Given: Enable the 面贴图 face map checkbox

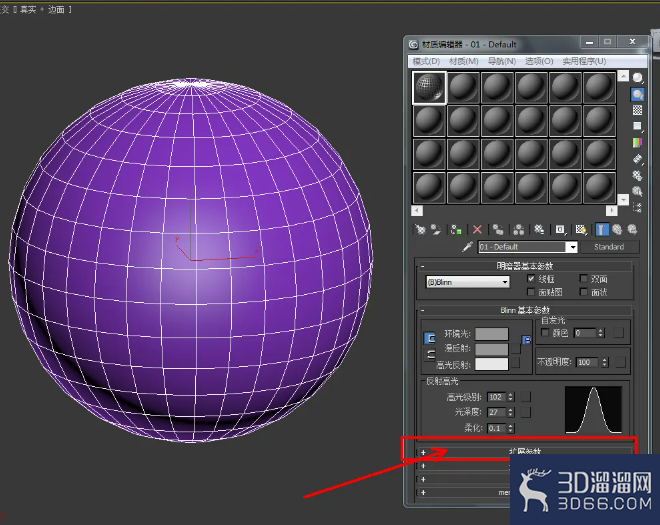Looking at the screenshot, I should (x=531, y=291).
